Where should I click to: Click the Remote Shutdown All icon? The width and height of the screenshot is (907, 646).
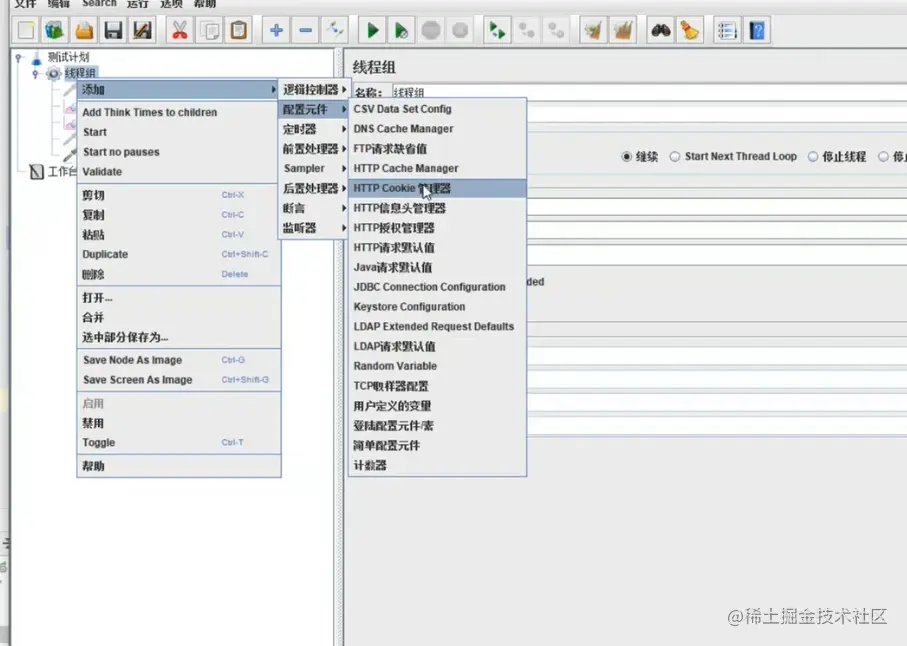tap(556, 30)
